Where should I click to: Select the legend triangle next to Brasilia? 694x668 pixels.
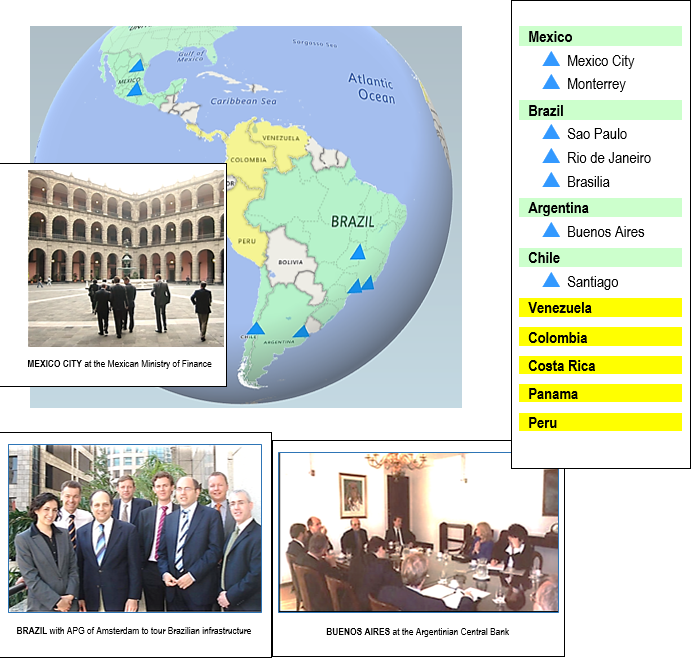550,181
